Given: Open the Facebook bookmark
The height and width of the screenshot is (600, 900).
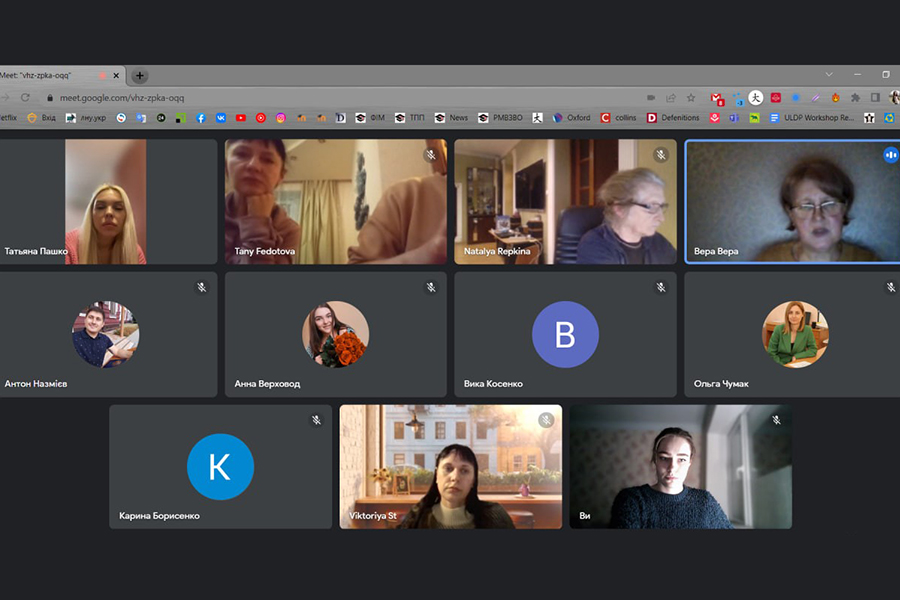Looking at the screenshot, I should (201, 118).
